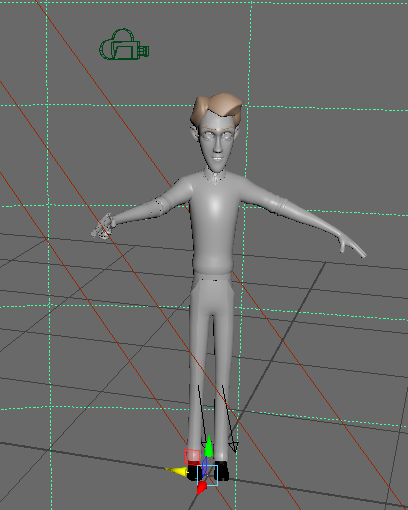Select the hand on the screen-left side

103,226
